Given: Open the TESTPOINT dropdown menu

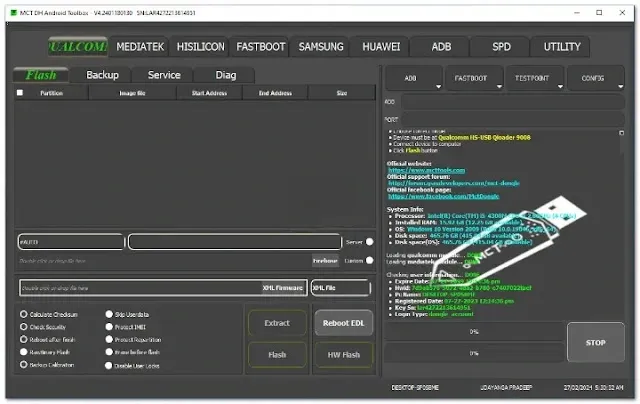Looking at the screenshot, I should [x=535, y=78].
